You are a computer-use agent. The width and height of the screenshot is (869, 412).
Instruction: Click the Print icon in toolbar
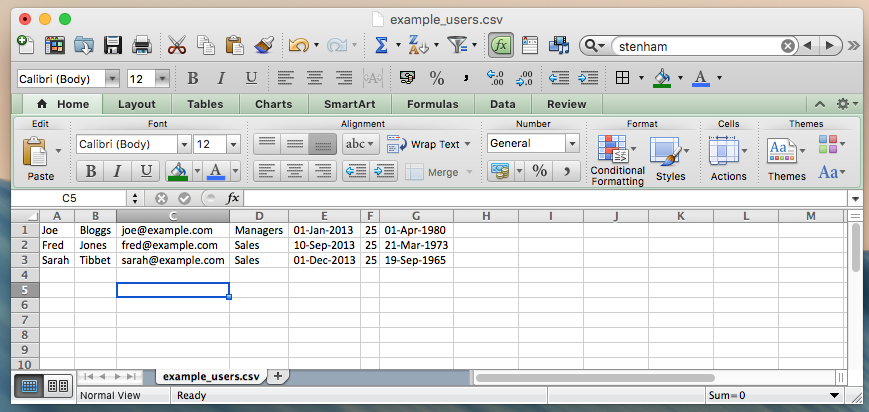(x=141, y=45)
